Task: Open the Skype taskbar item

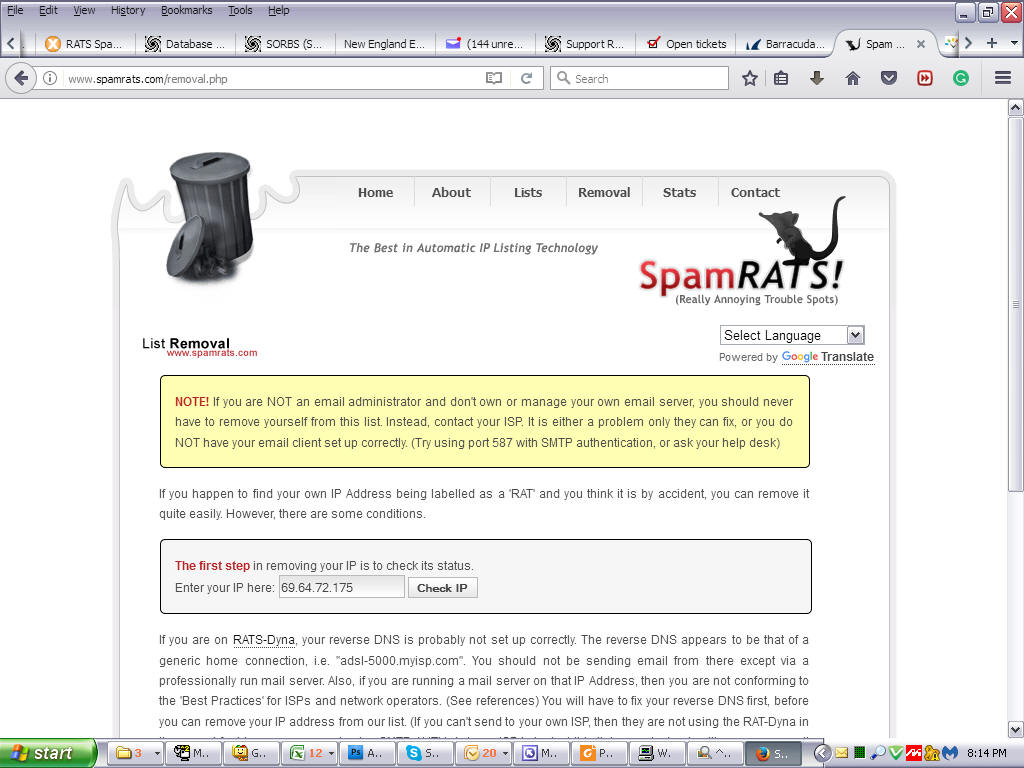Action: pyautogui.click(x=424, y=753)
